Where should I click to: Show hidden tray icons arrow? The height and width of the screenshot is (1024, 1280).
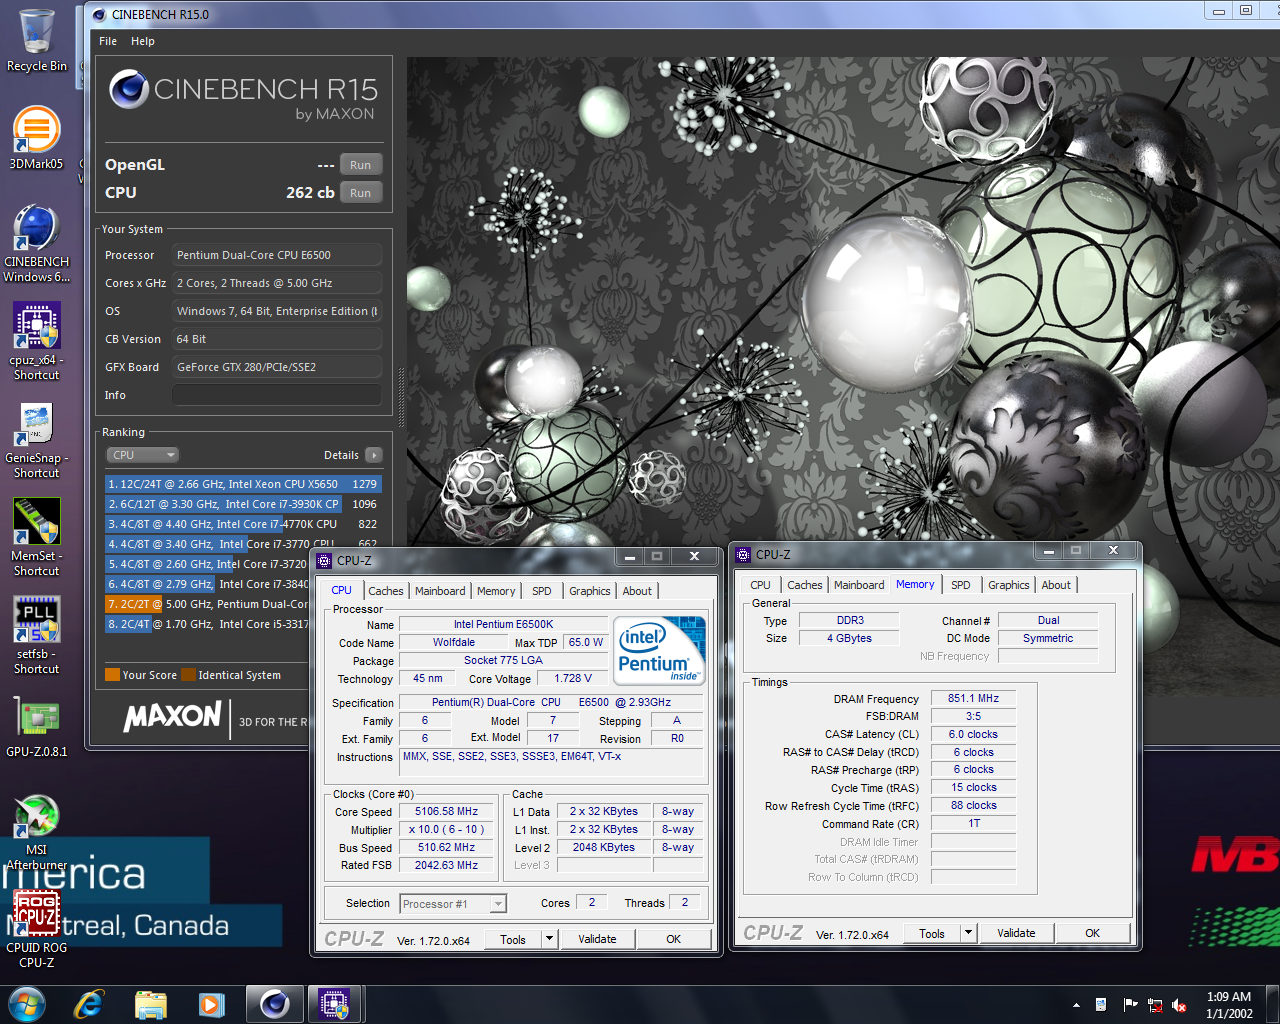(x=1076, y=1005)
